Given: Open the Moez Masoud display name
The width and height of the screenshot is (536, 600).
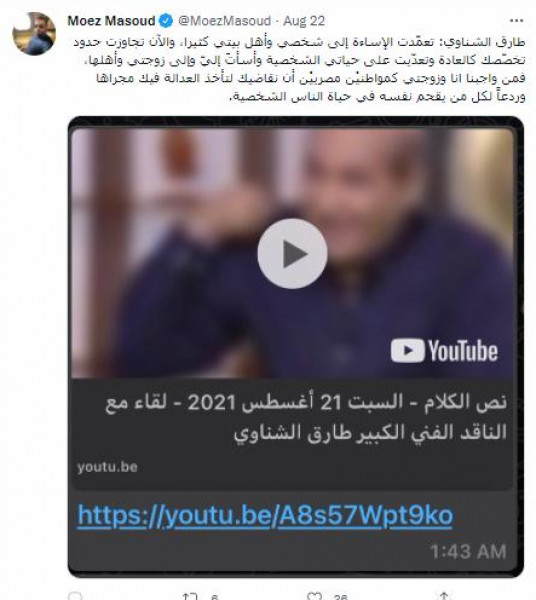Looking at the screenshot, I should coord(111,21).
